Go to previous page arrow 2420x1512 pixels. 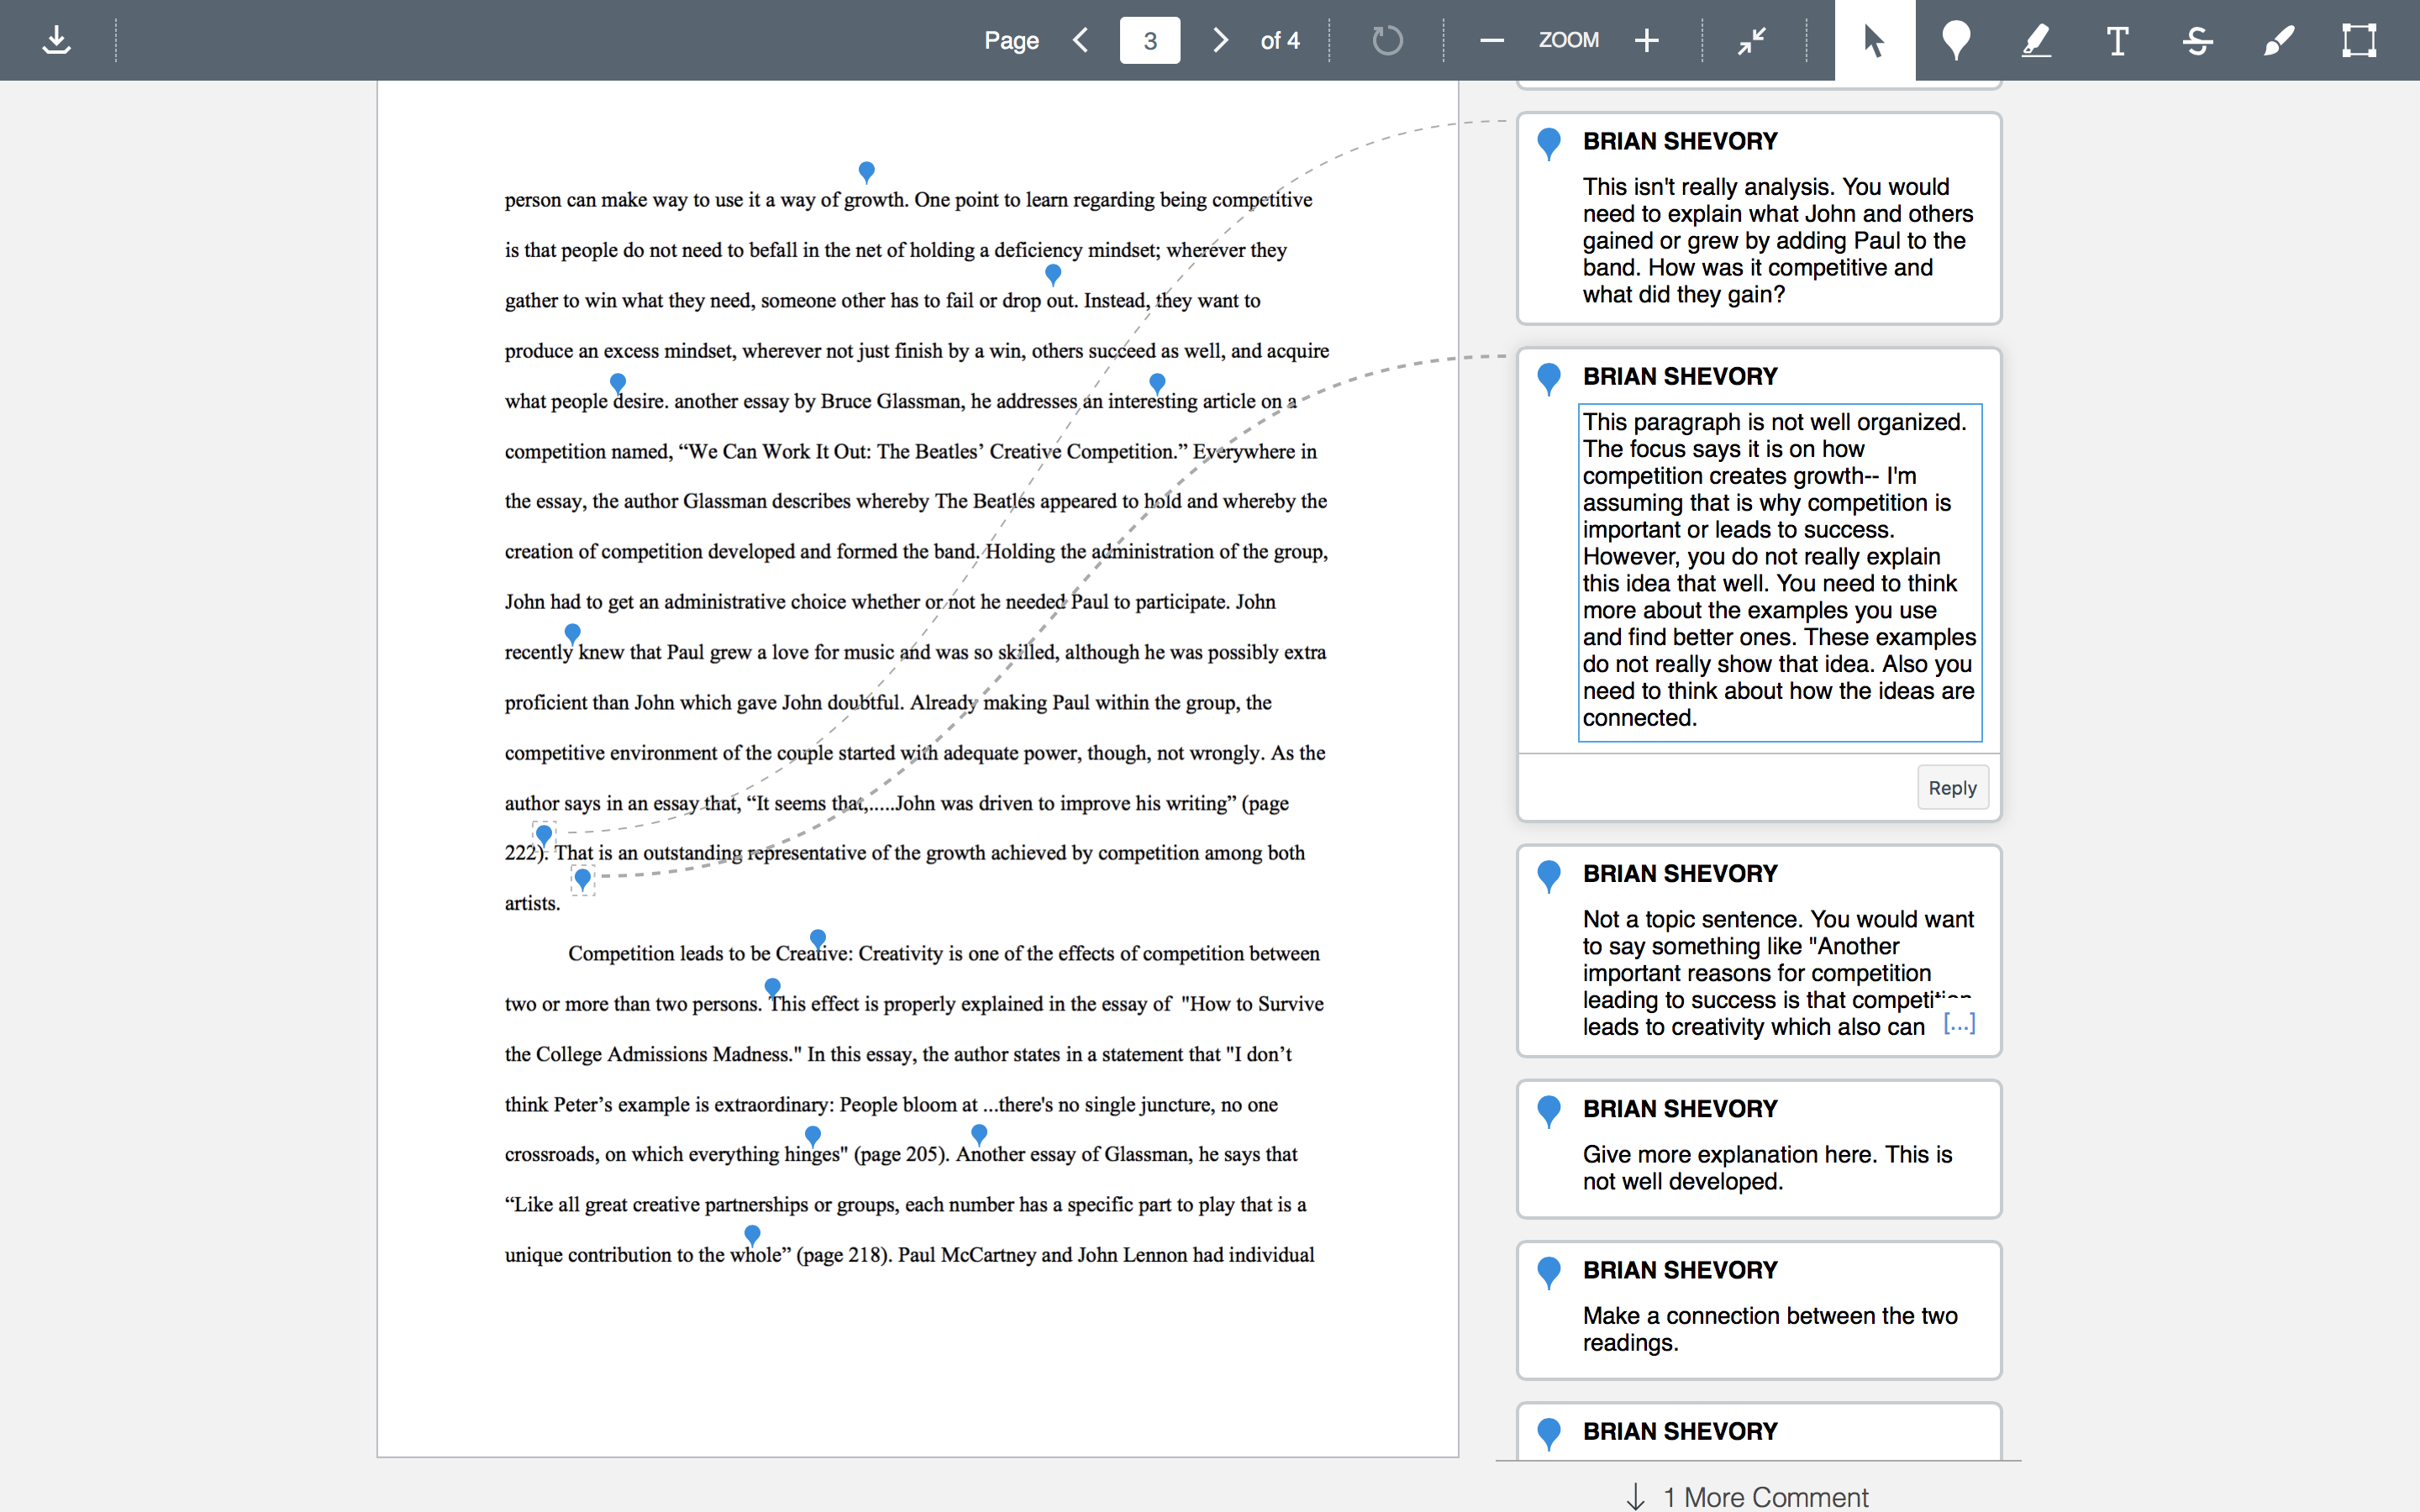pos(1081,40)
